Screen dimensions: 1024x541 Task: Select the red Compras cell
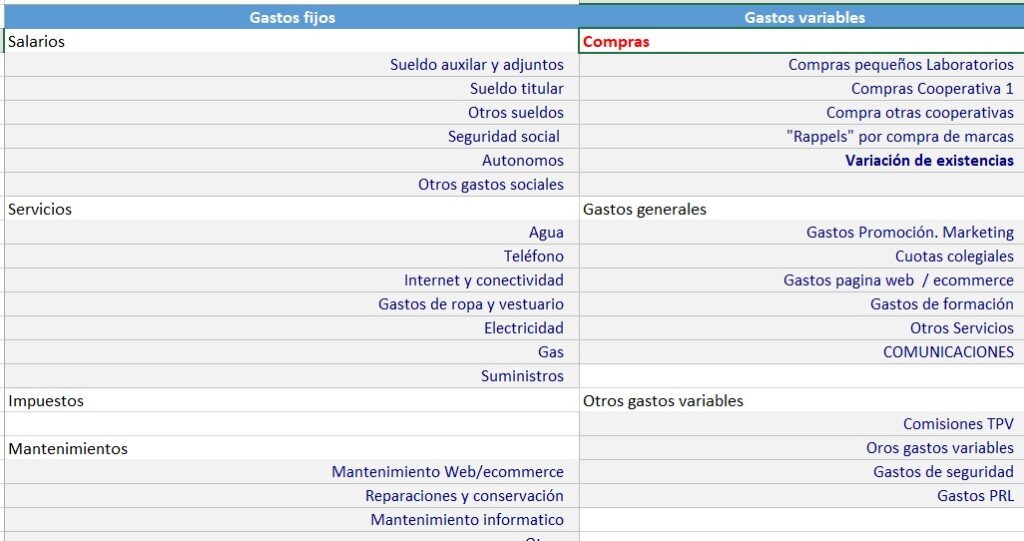801,41
